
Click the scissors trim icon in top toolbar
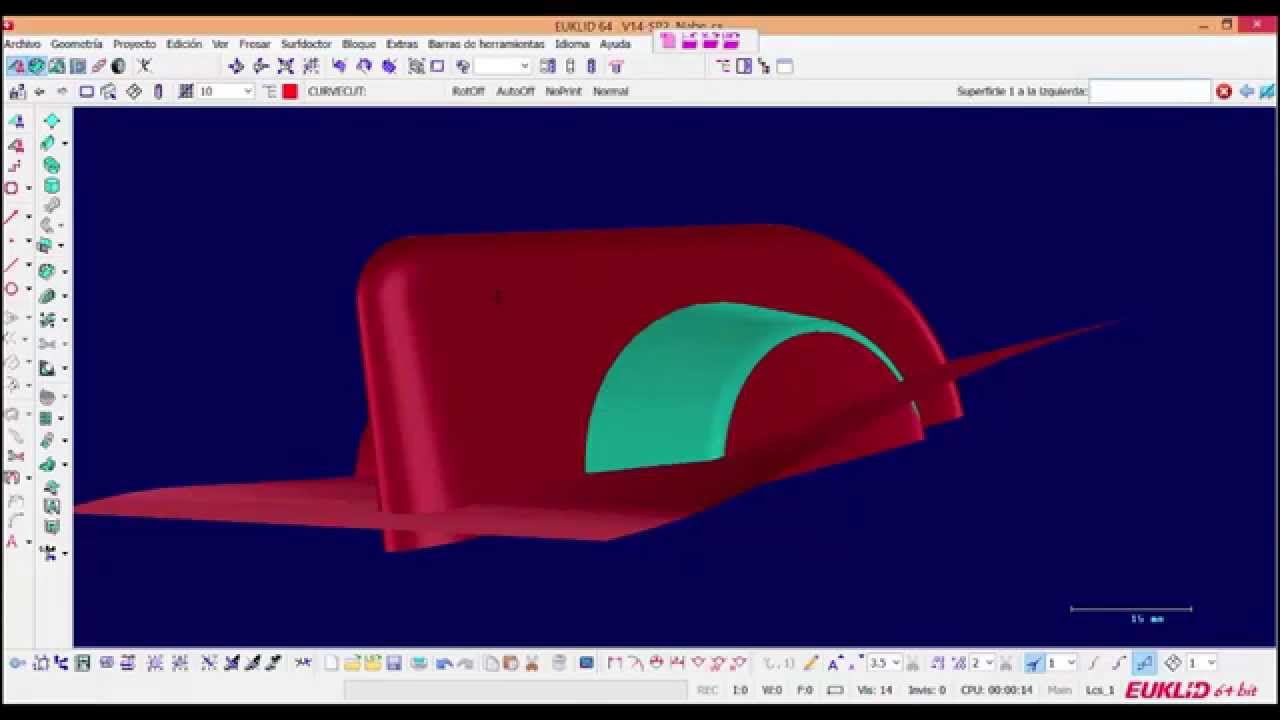(x=144, y=66)
